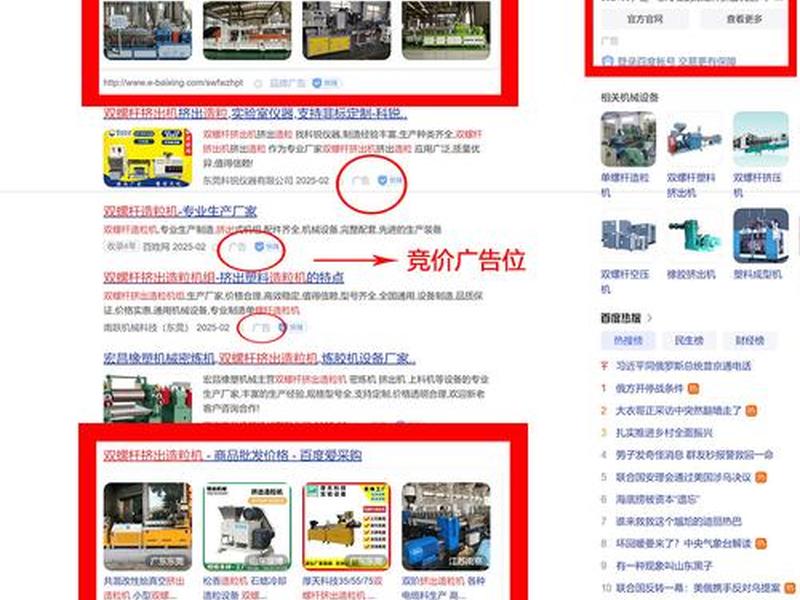Click the 热 badge next to 联合国反转一幕
The image size is (800, 600).
coord(791,588)
